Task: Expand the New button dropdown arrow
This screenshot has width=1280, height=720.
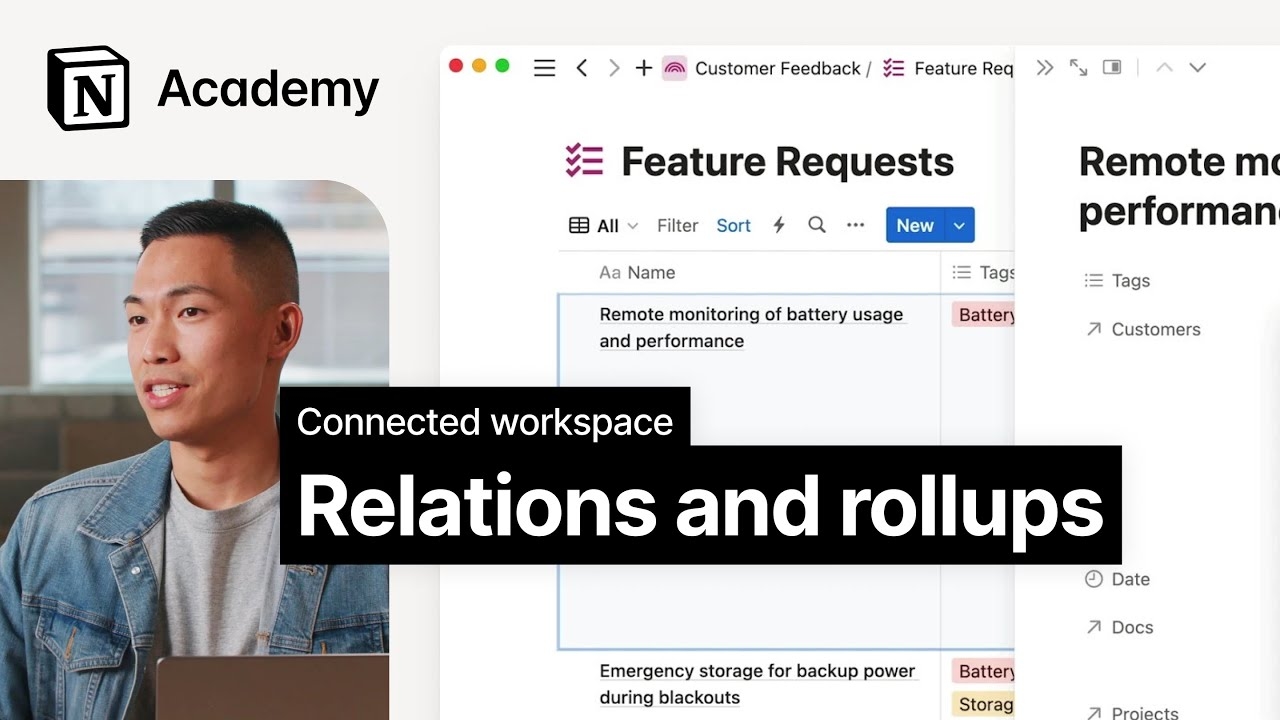Action: (959, 226)
